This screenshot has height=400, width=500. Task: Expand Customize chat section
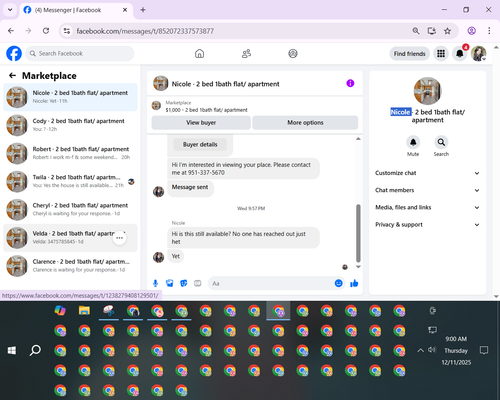pyautogui.click(x=427, y=173)
